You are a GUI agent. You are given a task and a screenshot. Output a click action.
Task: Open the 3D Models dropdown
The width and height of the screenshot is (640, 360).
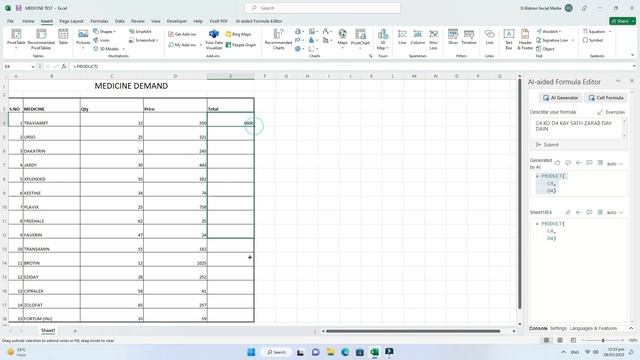(109, 49)
